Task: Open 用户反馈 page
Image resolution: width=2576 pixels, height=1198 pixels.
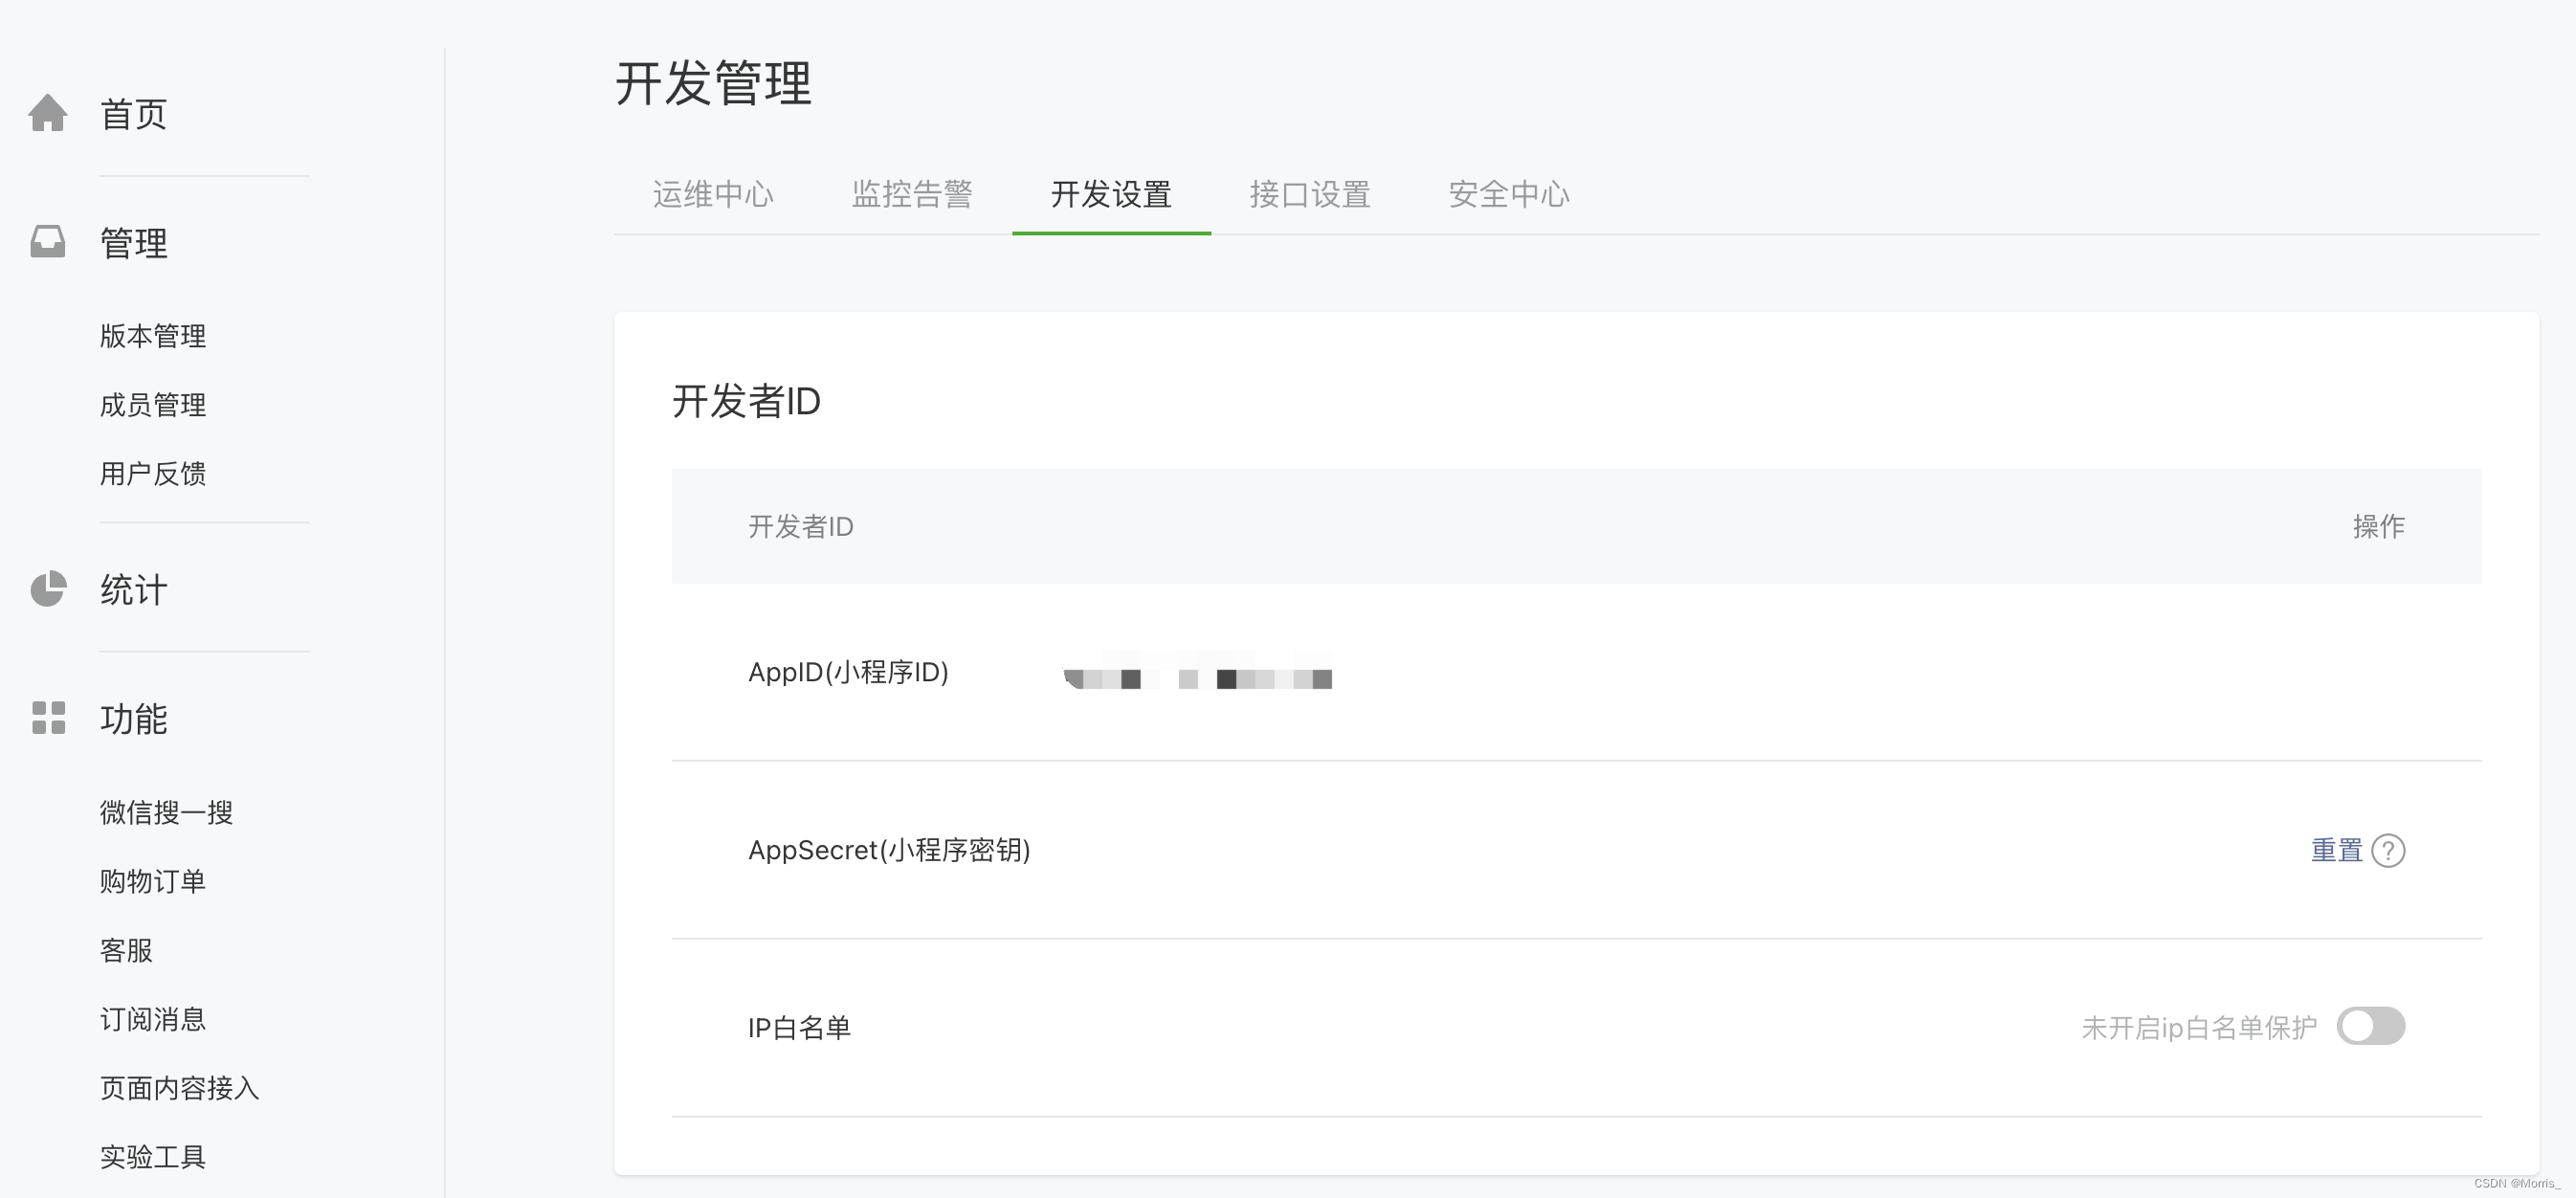Action: (x=153, y=474)
